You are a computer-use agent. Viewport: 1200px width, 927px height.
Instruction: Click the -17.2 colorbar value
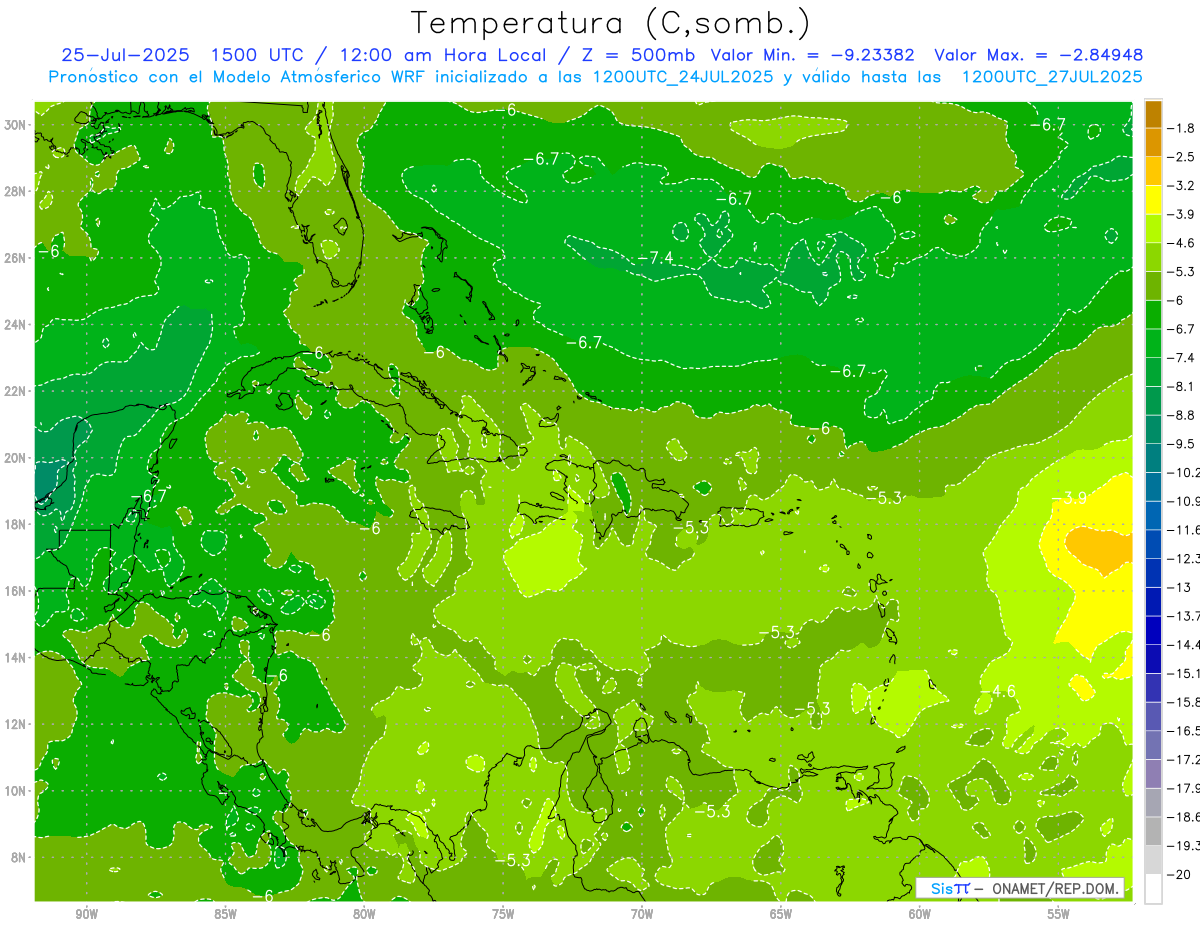(1185, 760)
